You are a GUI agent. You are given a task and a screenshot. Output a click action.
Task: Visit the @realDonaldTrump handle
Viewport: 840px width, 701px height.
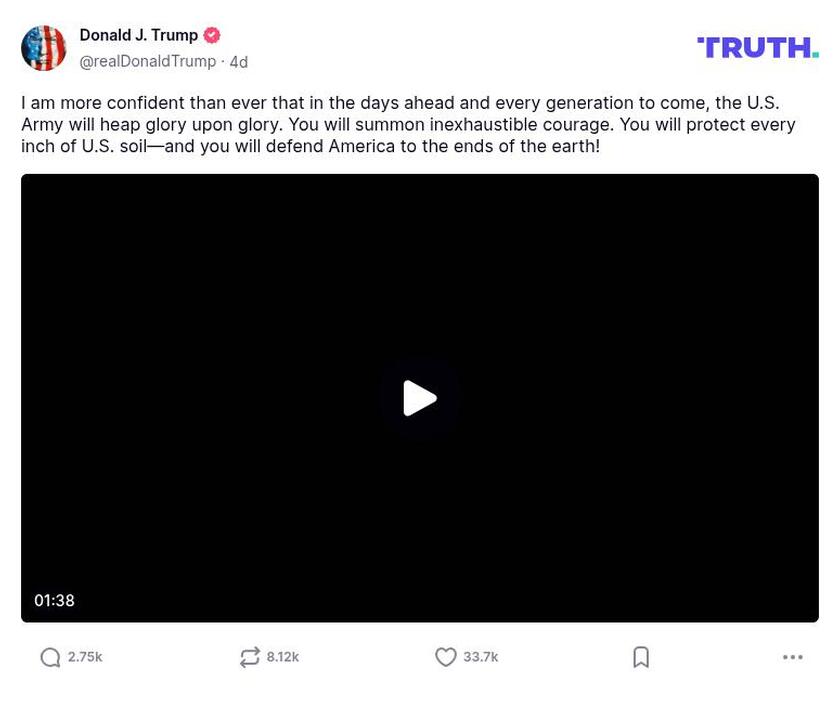[x=147, y=60]
